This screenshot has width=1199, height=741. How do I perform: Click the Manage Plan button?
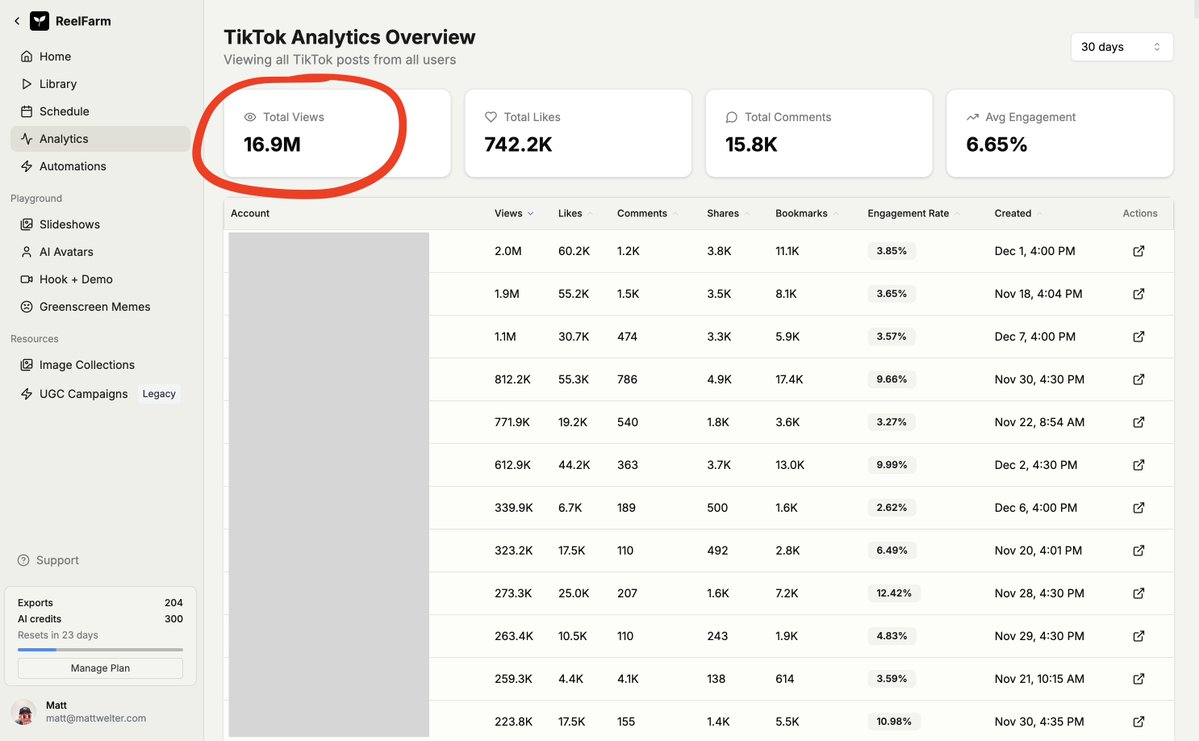pyautogui.click(x=100, y=668)
